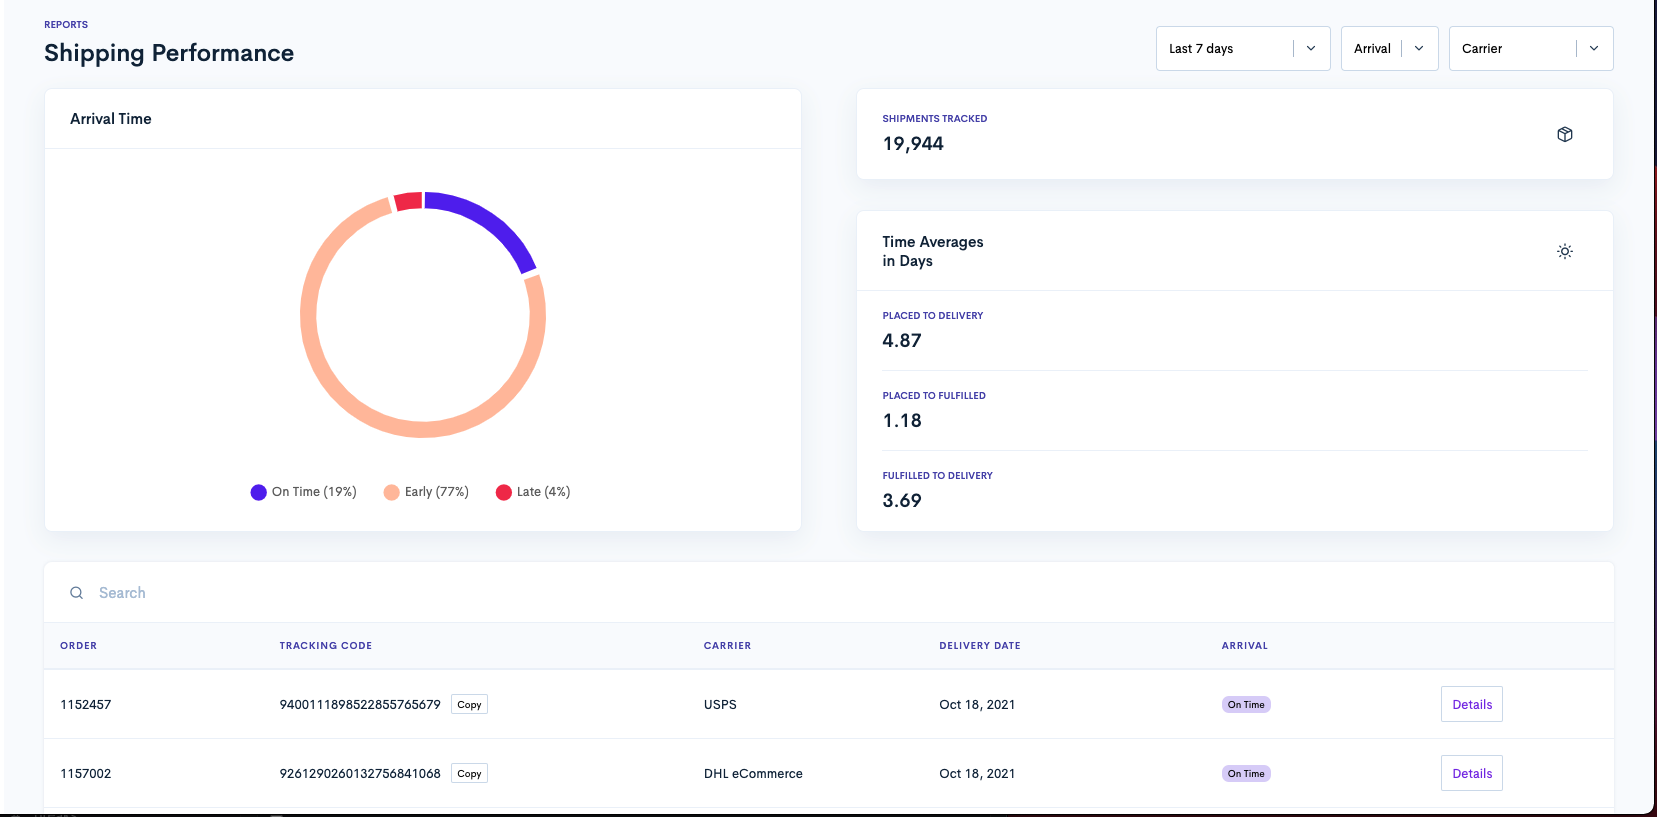
Task: Click the Placed to Fulfilled value 1.18
Action: pyautogui.click(x=902, y=421)
